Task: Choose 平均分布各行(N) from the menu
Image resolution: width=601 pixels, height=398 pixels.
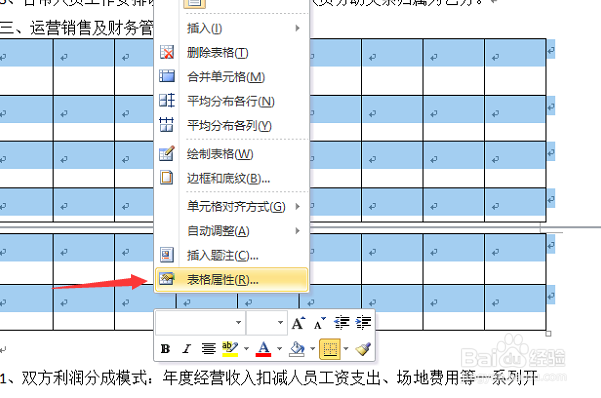Action: 231,101
